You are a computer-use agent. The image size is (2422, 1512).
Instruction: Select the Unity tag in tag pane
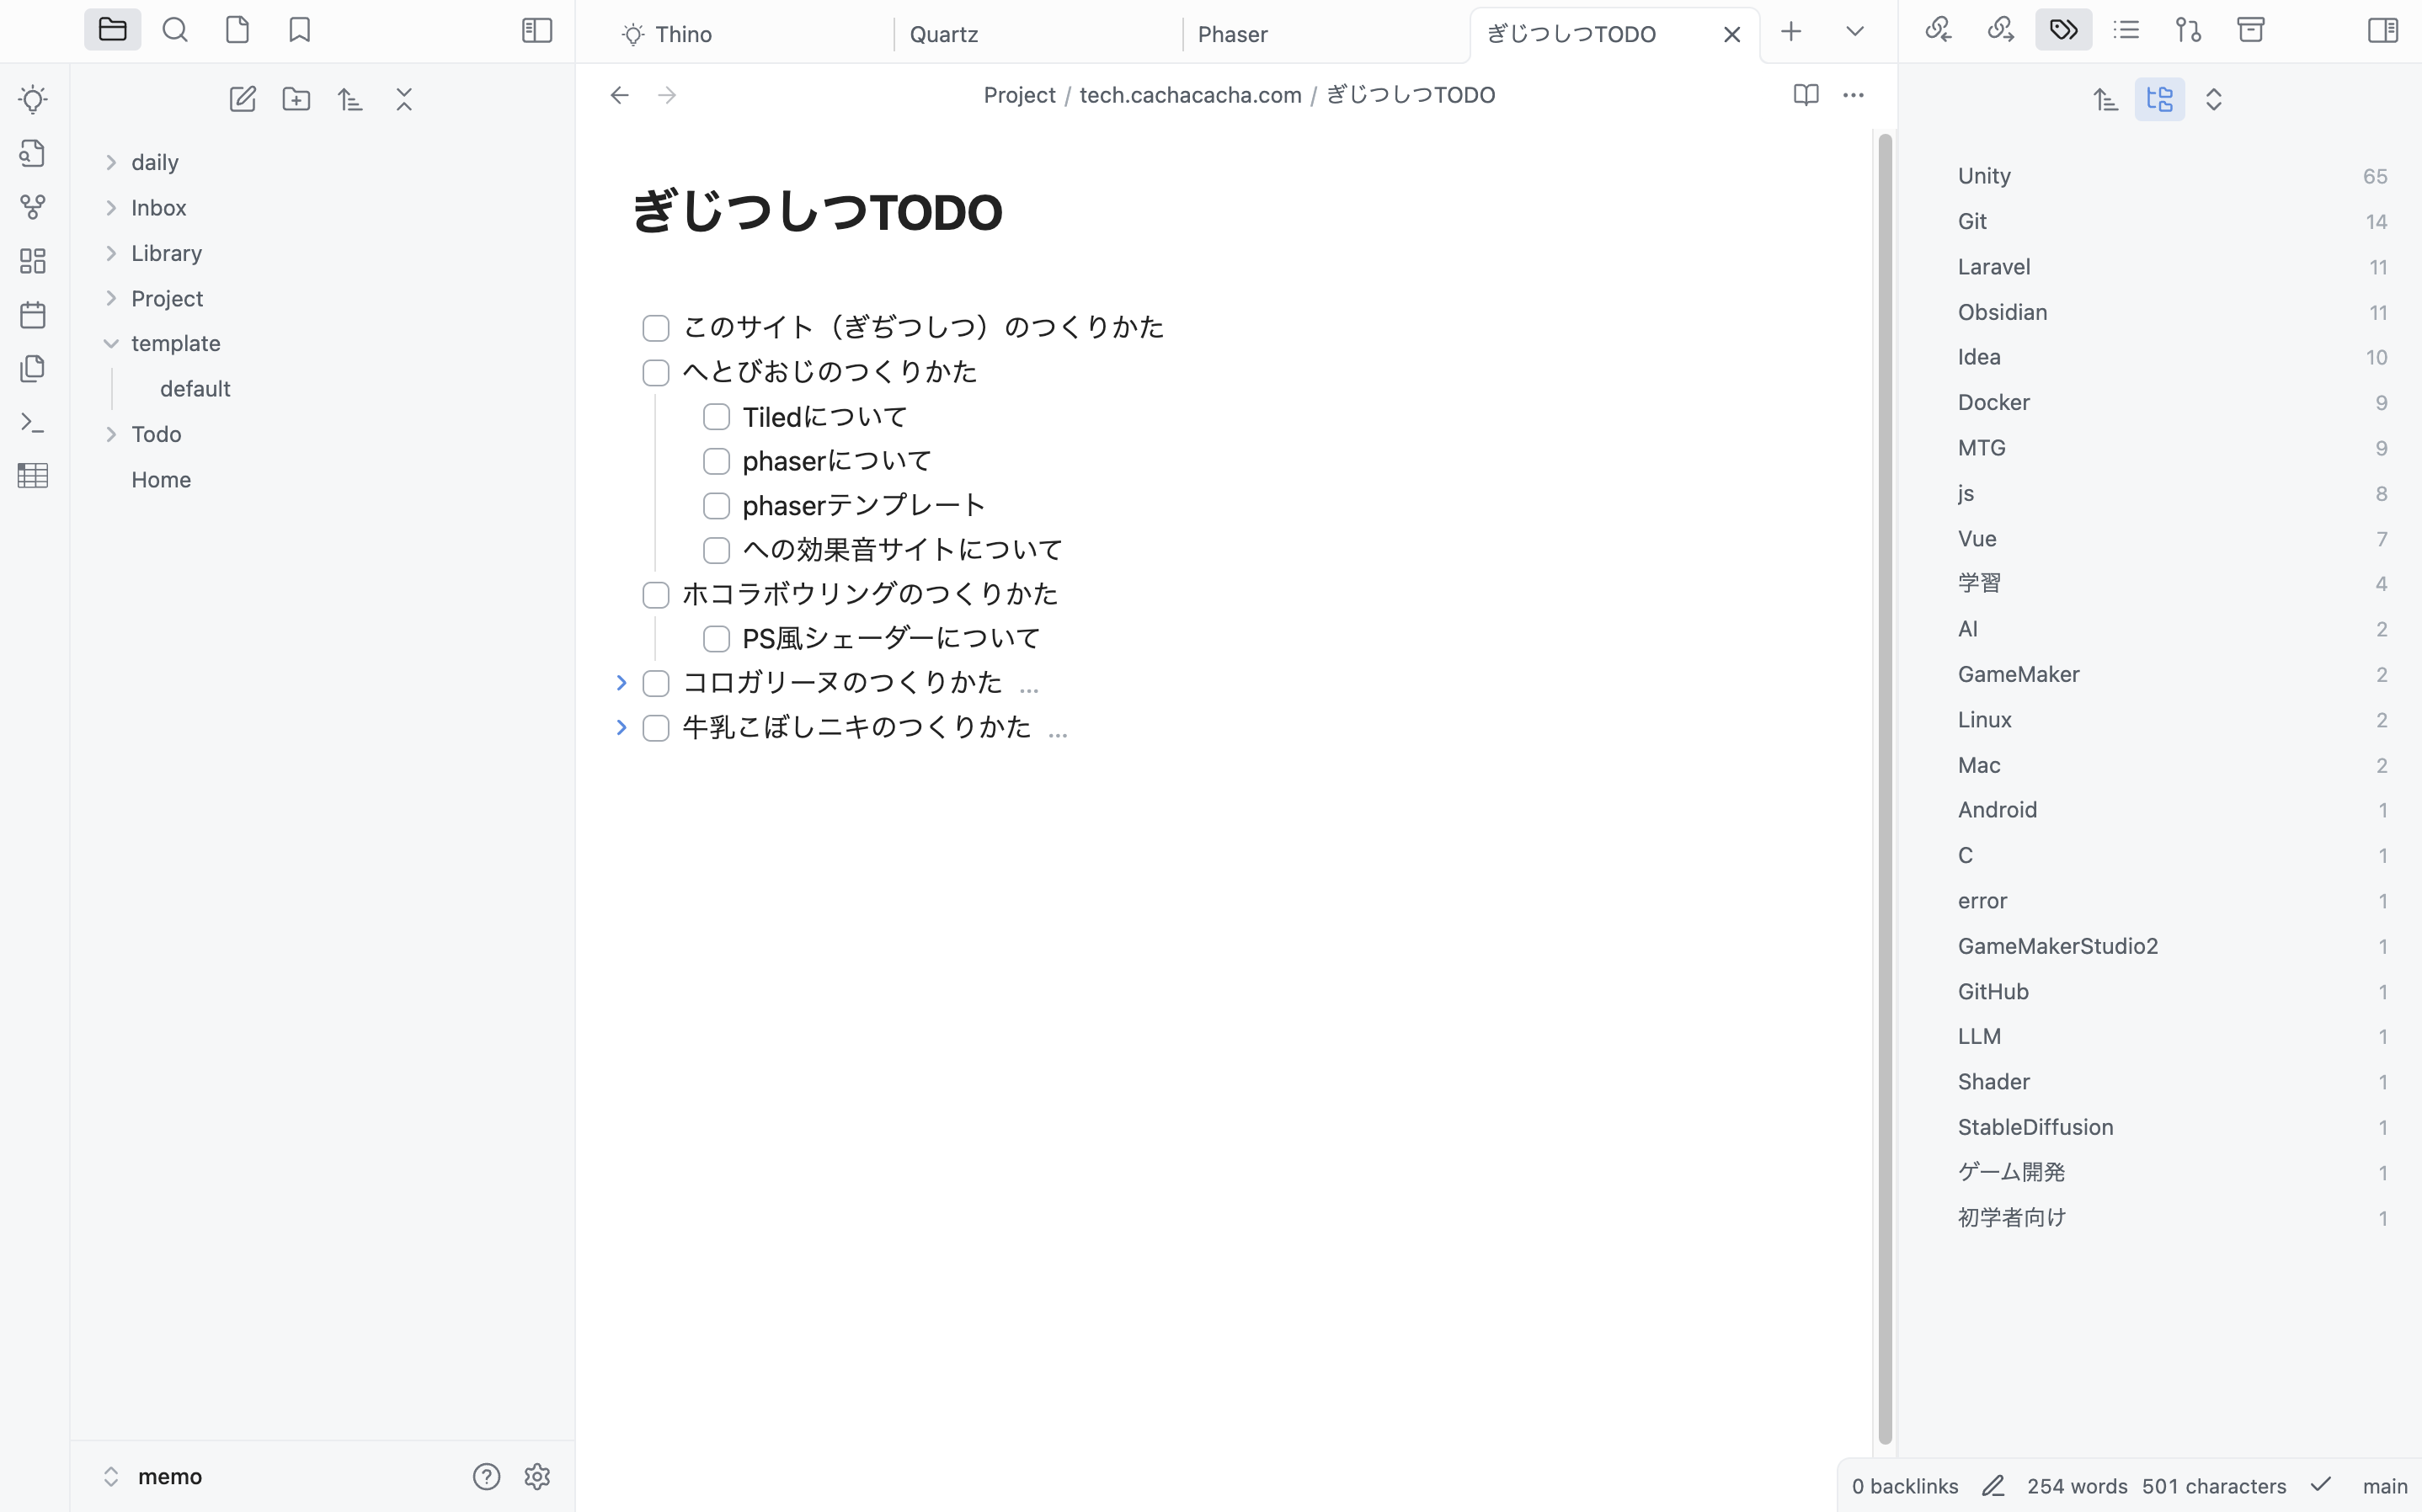[1984, 176]
